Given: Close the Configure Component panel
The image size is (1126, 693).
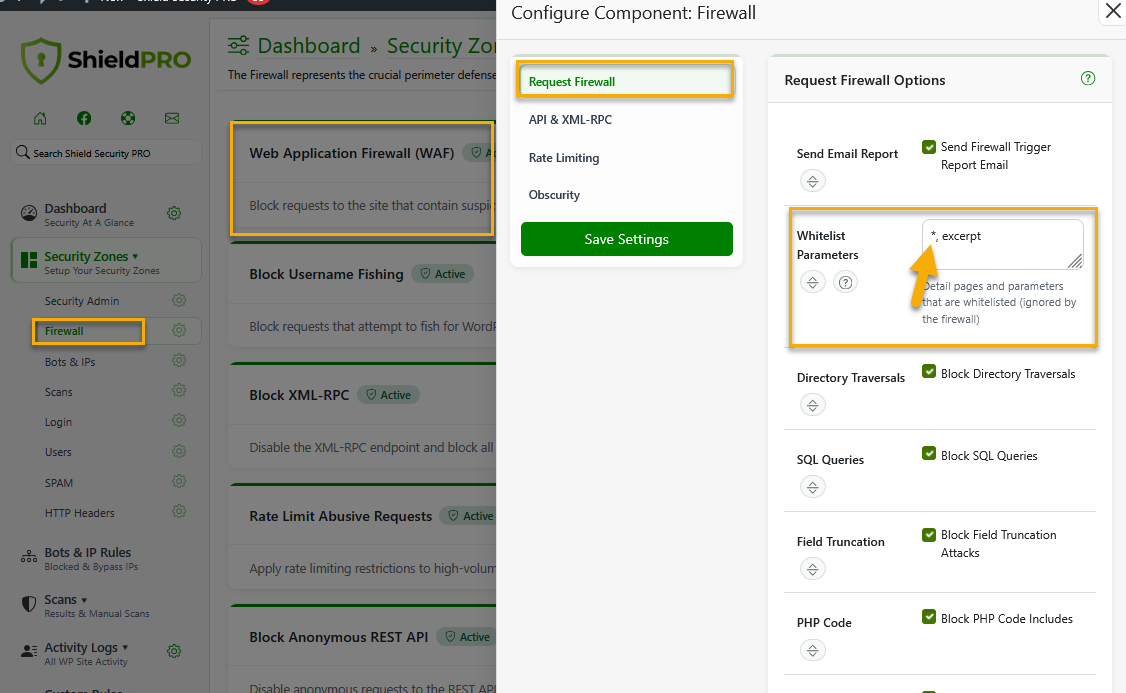Looking at the screenshot, I should pos(1113,11).
